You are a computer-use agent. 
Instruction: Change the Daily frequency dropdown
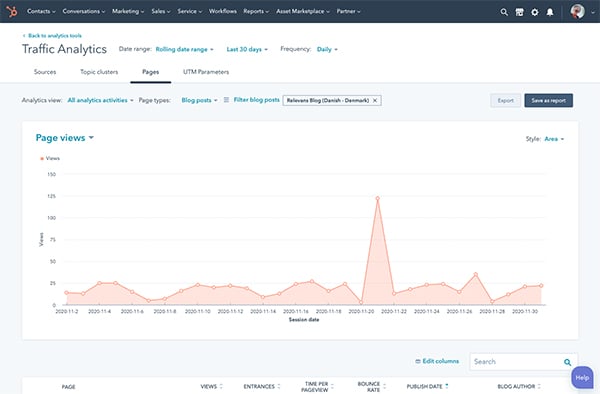[x=327, y=49]
